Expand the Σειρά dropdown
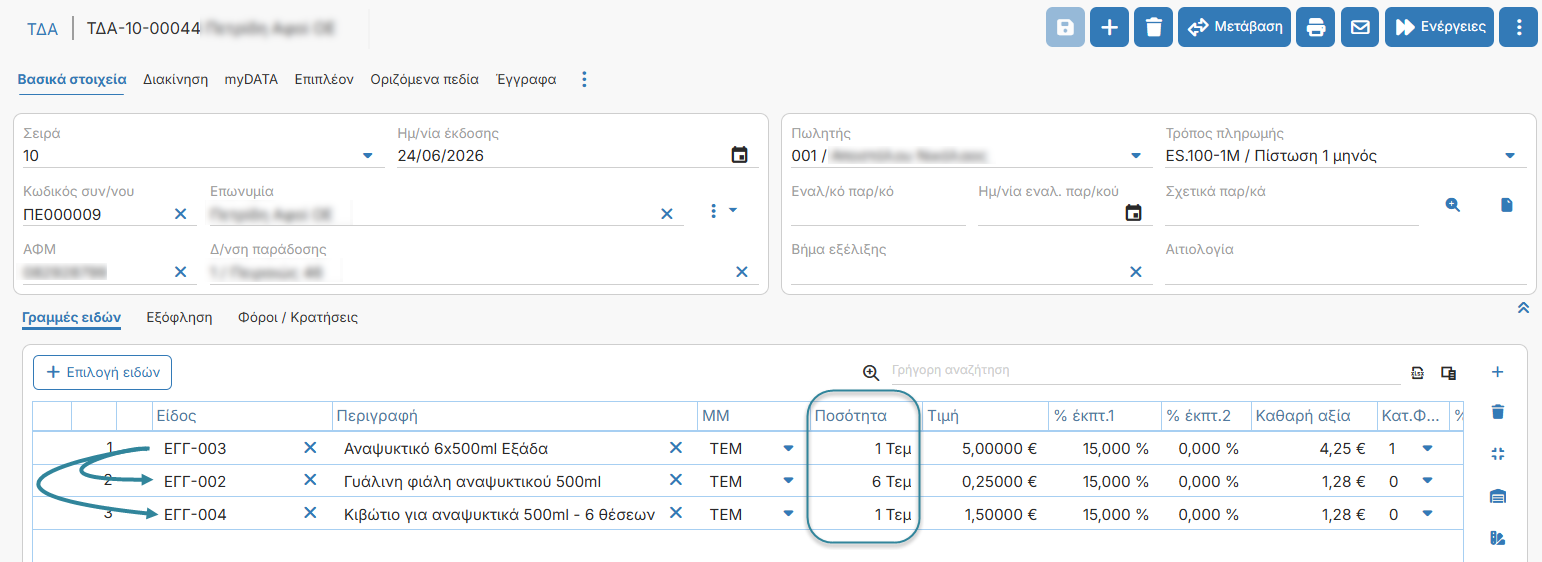This screenshot has height=562, width=1542. [368, 156]
